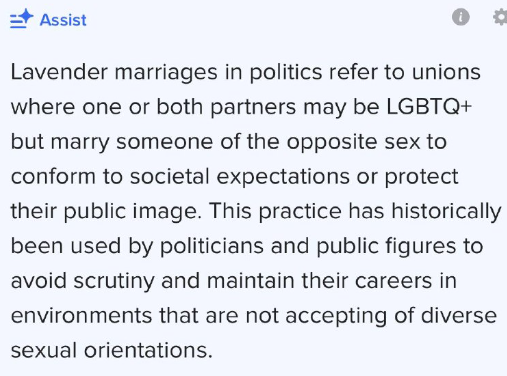Click the word politicians

(x=212, y=247)
